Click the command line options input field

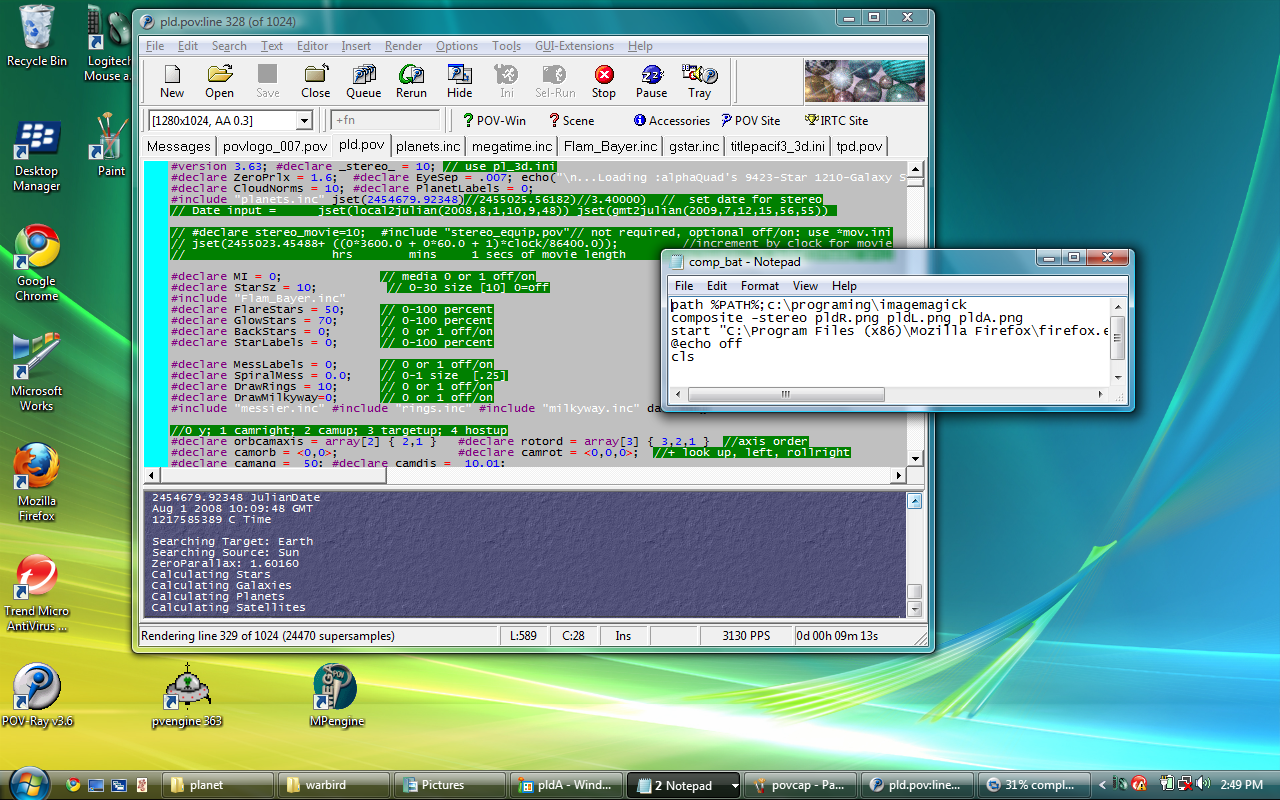click(386, 121)
